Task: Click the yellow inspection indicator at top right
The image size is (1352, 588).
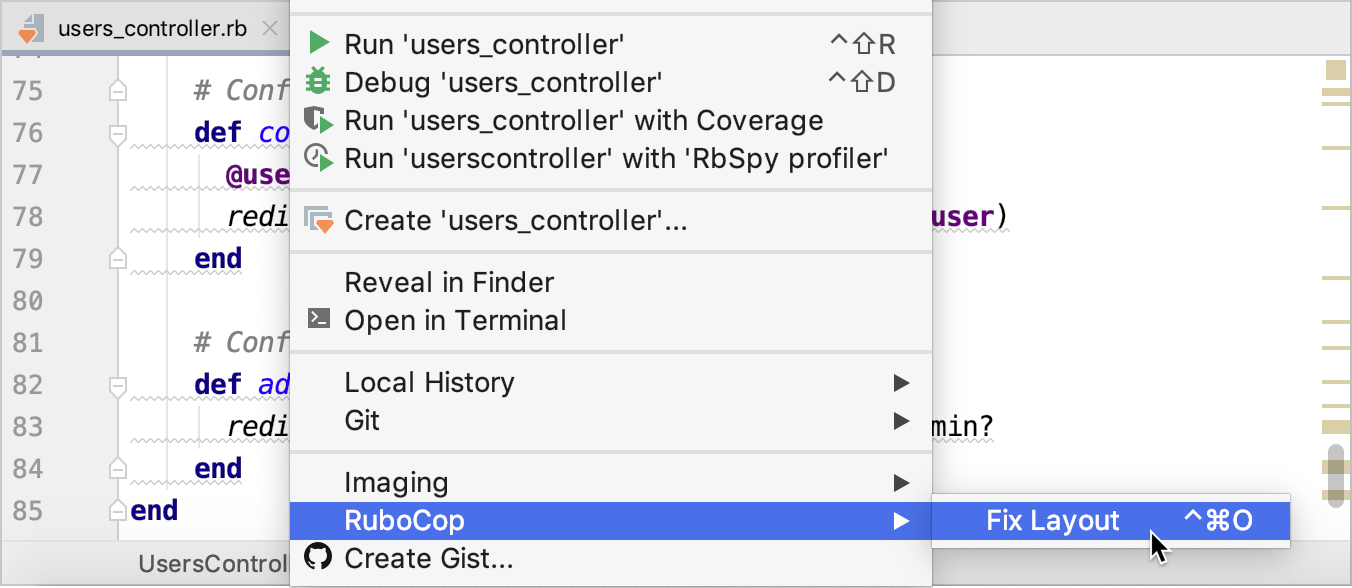Action: click(x=1336, y=70)
